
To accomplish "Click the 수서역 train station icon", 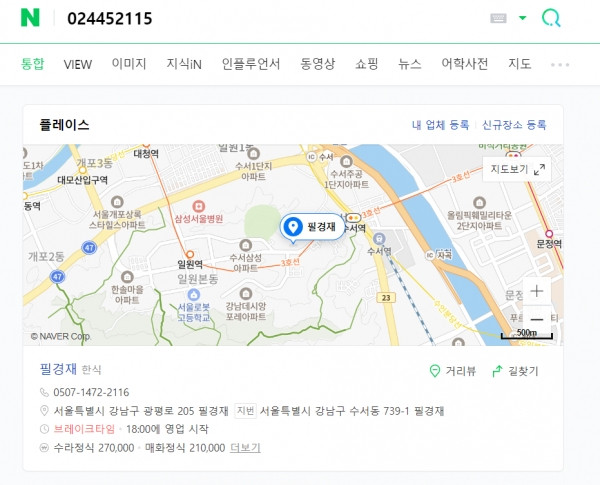I will coord(379,238).
